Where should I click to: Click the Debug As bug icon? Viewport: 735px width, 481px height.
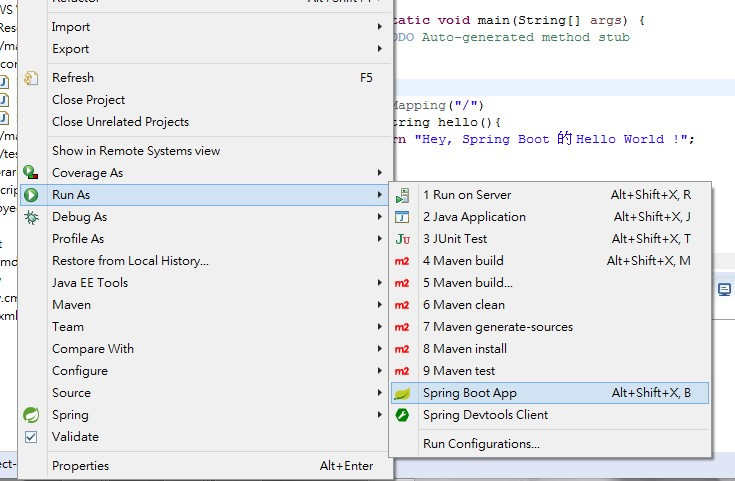[31, 217]
